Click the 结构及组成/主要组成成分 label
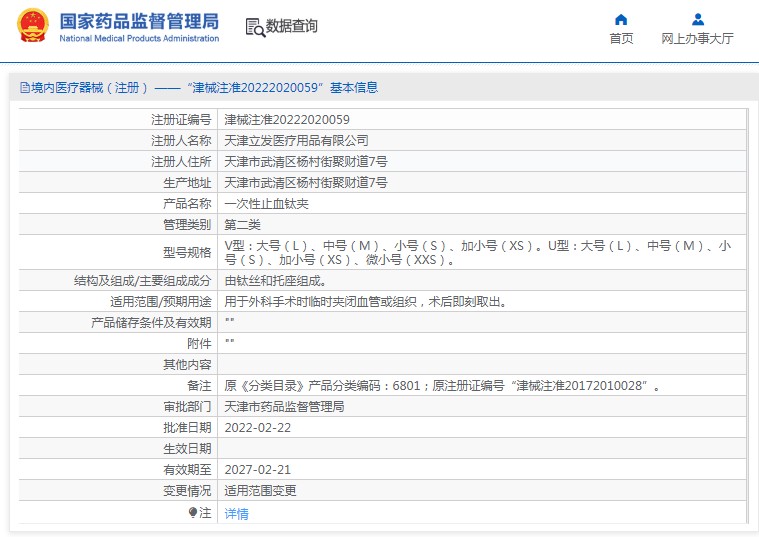This screenshot has height=537, width=759. click(x=142, y=281)
